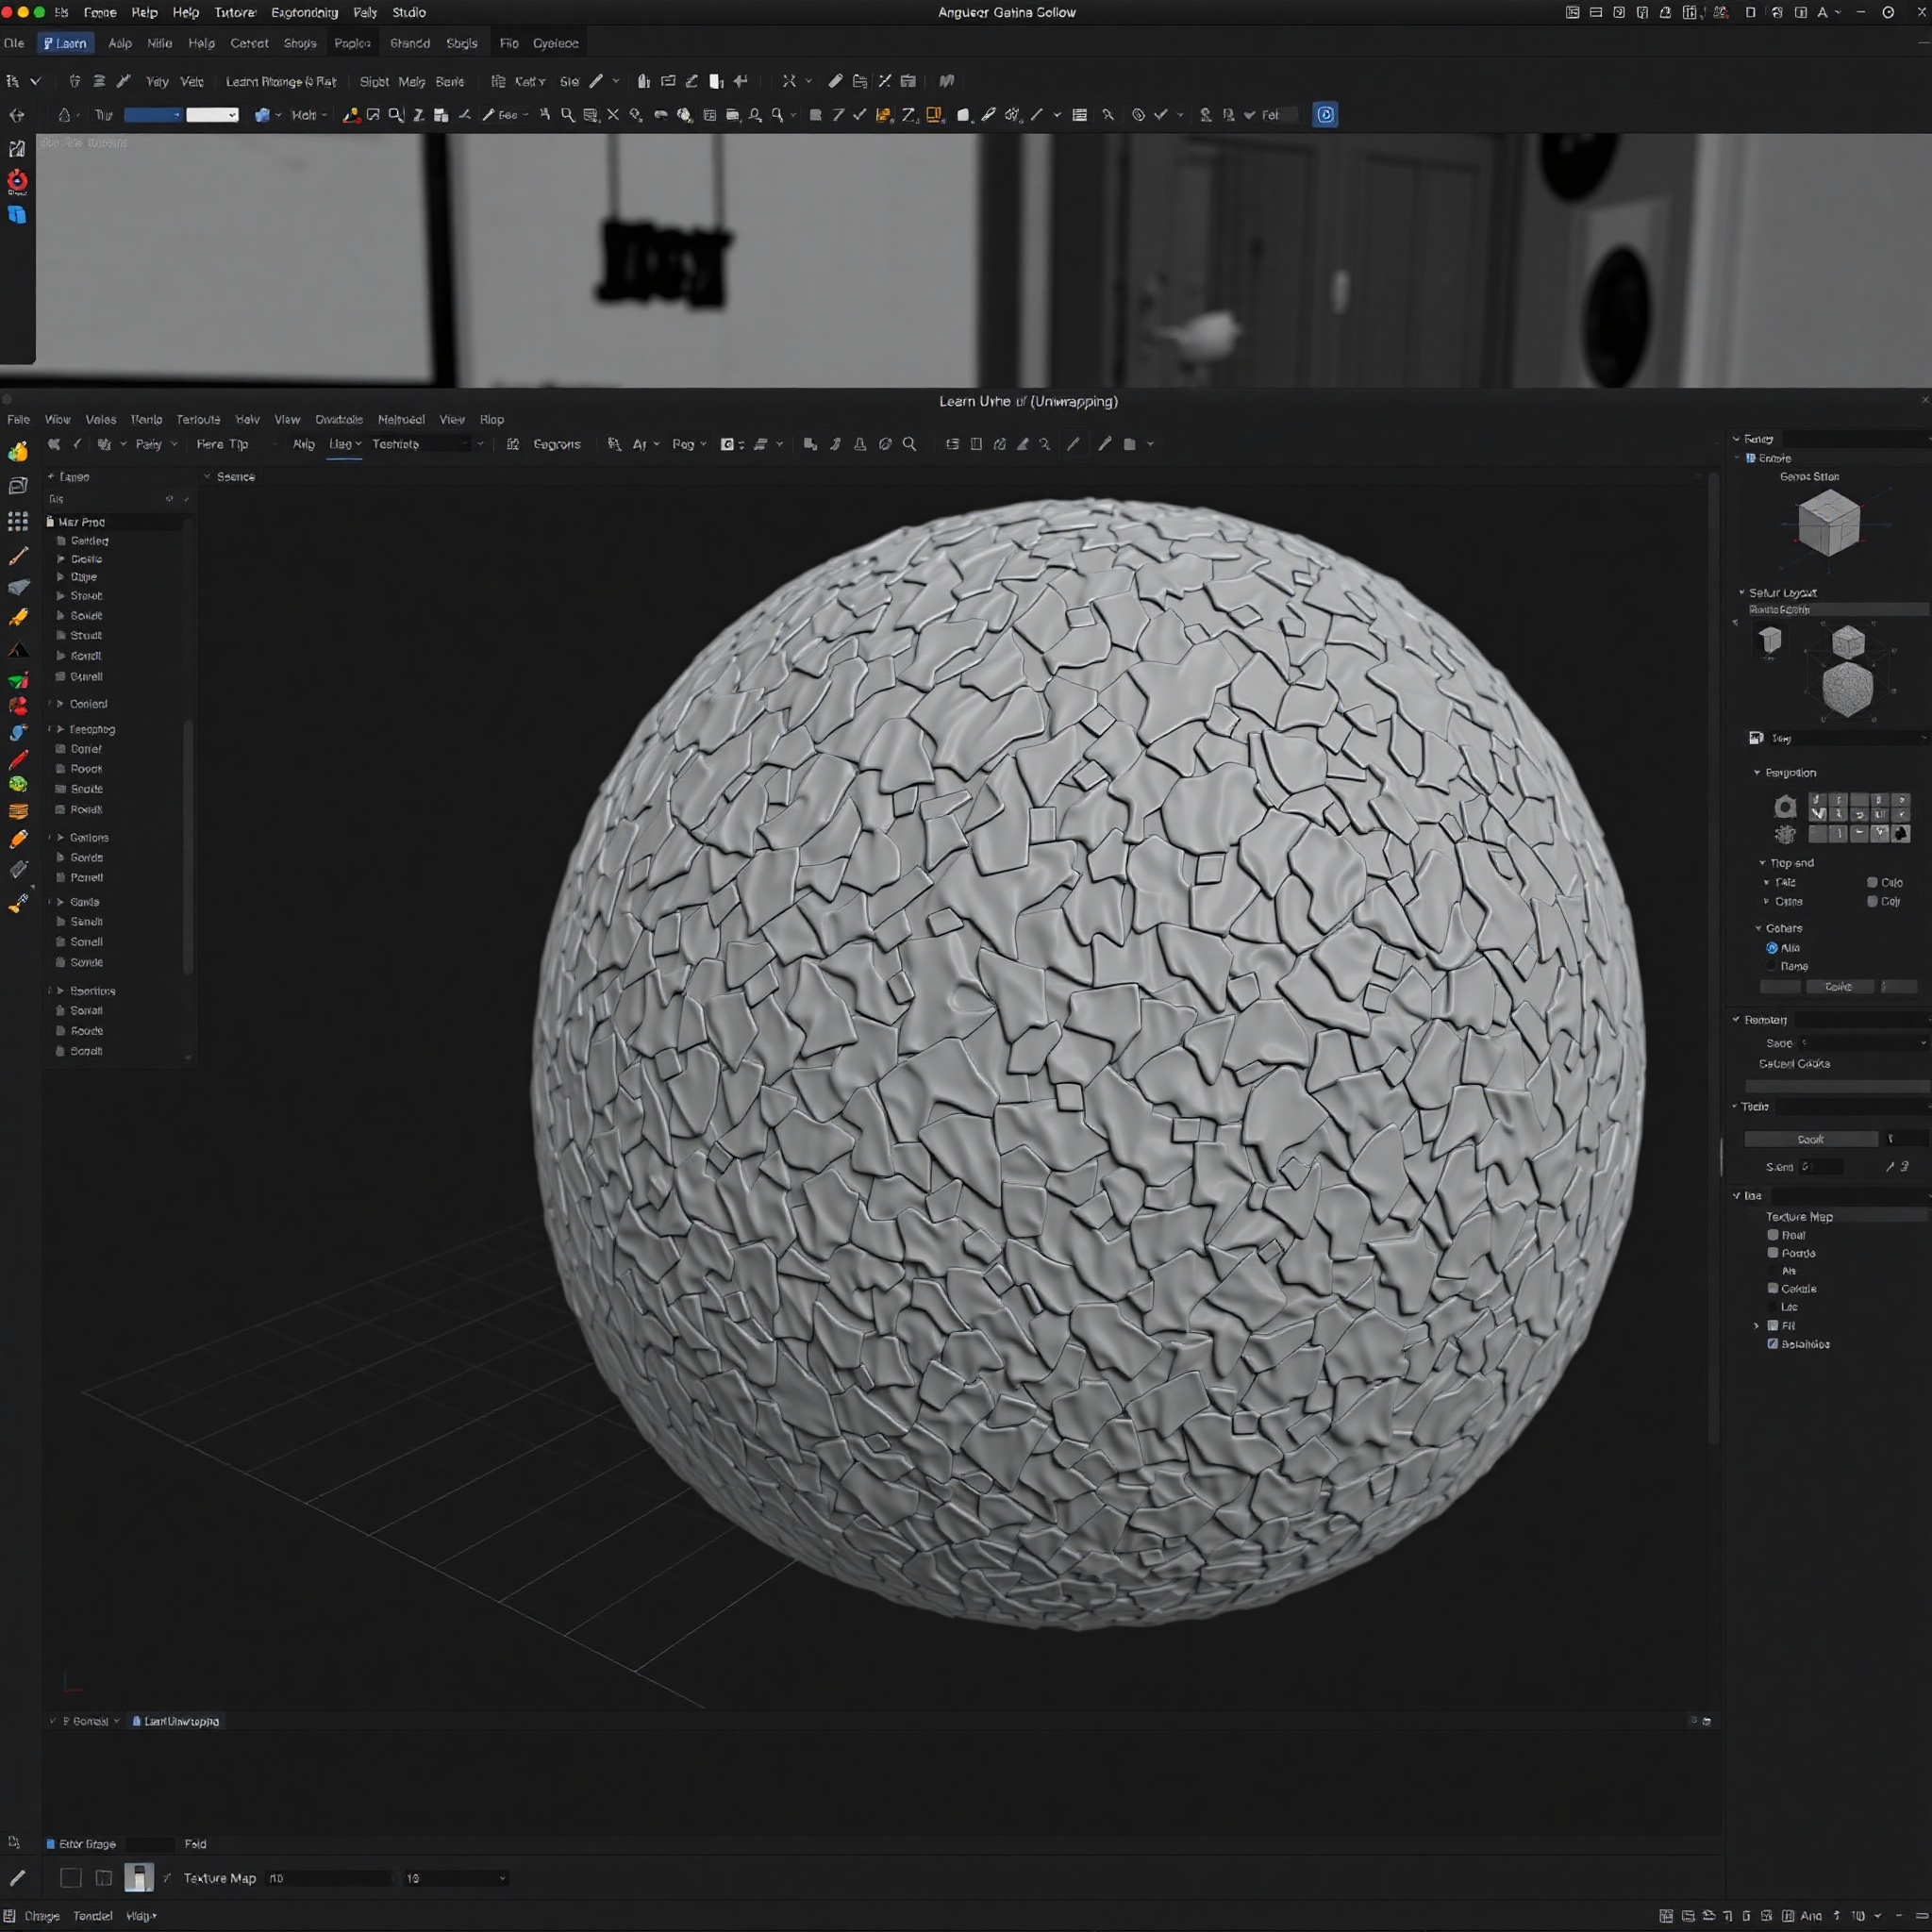Open the magnifier search icon in the viewport header
The height and width of the screenshot is (1932, 1932).
(909, 444)
